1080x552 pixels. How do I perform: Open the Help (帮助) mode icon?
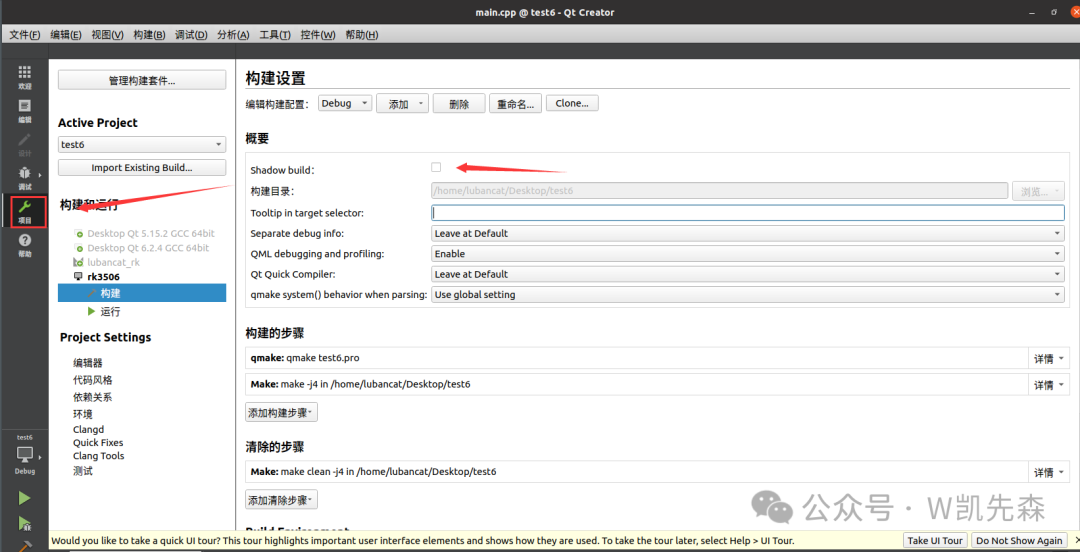(24, 245)
